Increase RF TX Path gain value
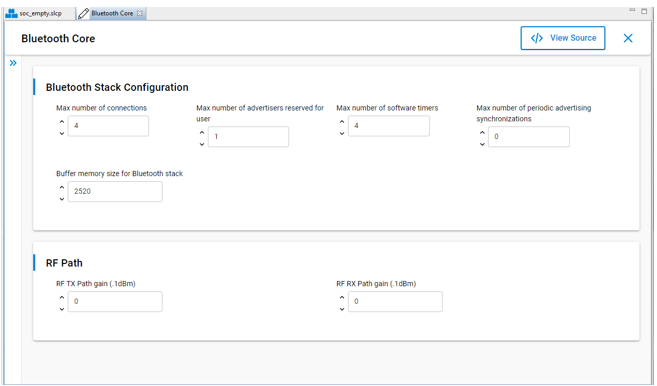 (x=62, y=297)
